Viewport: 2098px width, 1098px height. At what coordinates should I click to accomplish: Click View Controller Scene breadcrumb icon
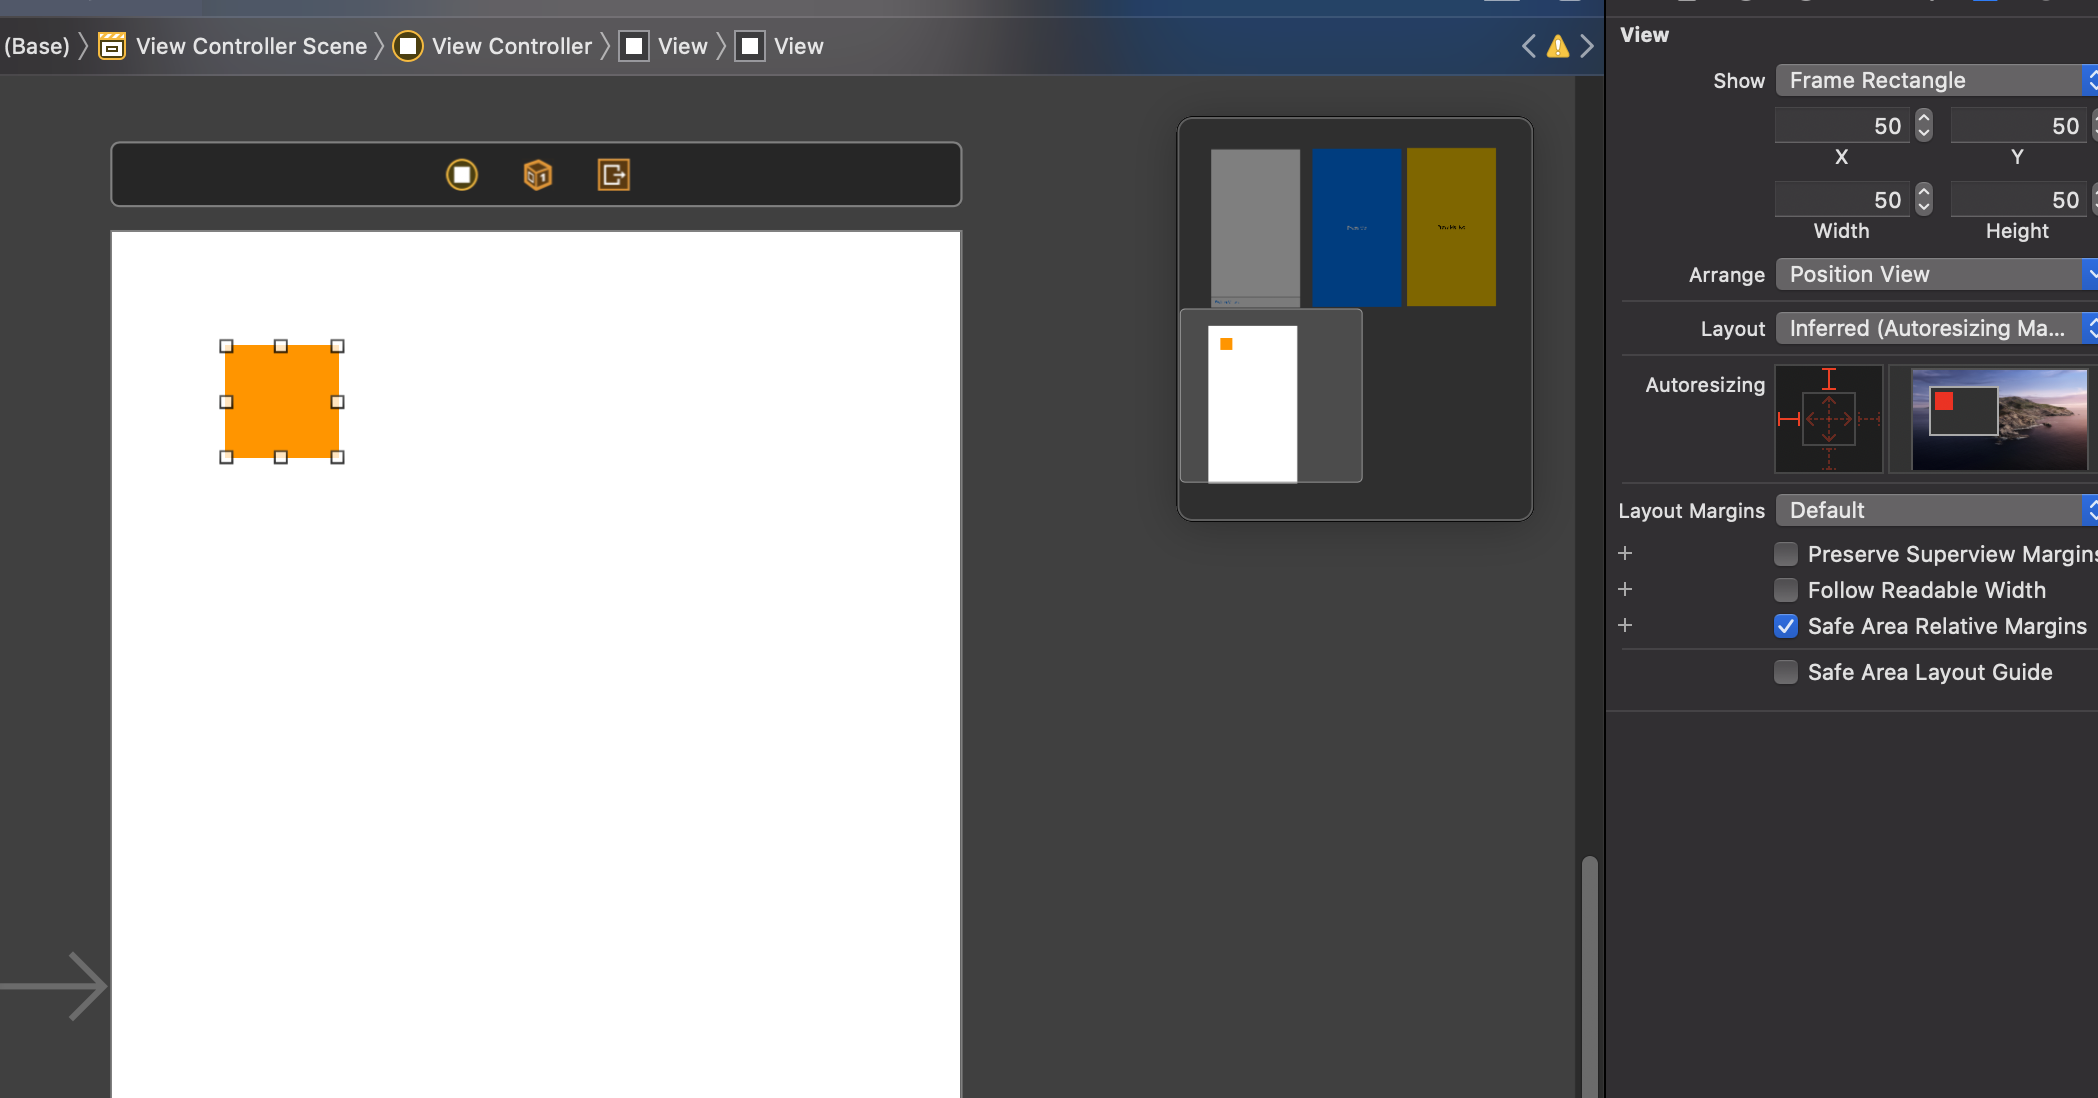112,46
